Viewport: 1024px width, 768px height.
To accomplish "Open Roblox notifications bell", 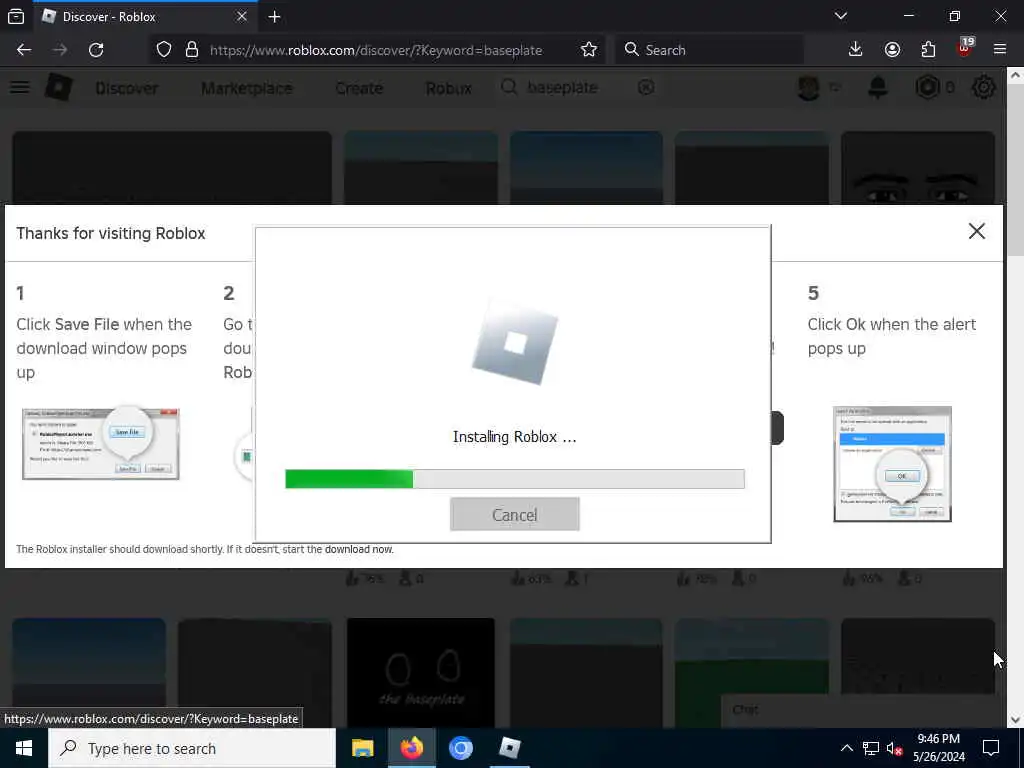I will [878, 88].
